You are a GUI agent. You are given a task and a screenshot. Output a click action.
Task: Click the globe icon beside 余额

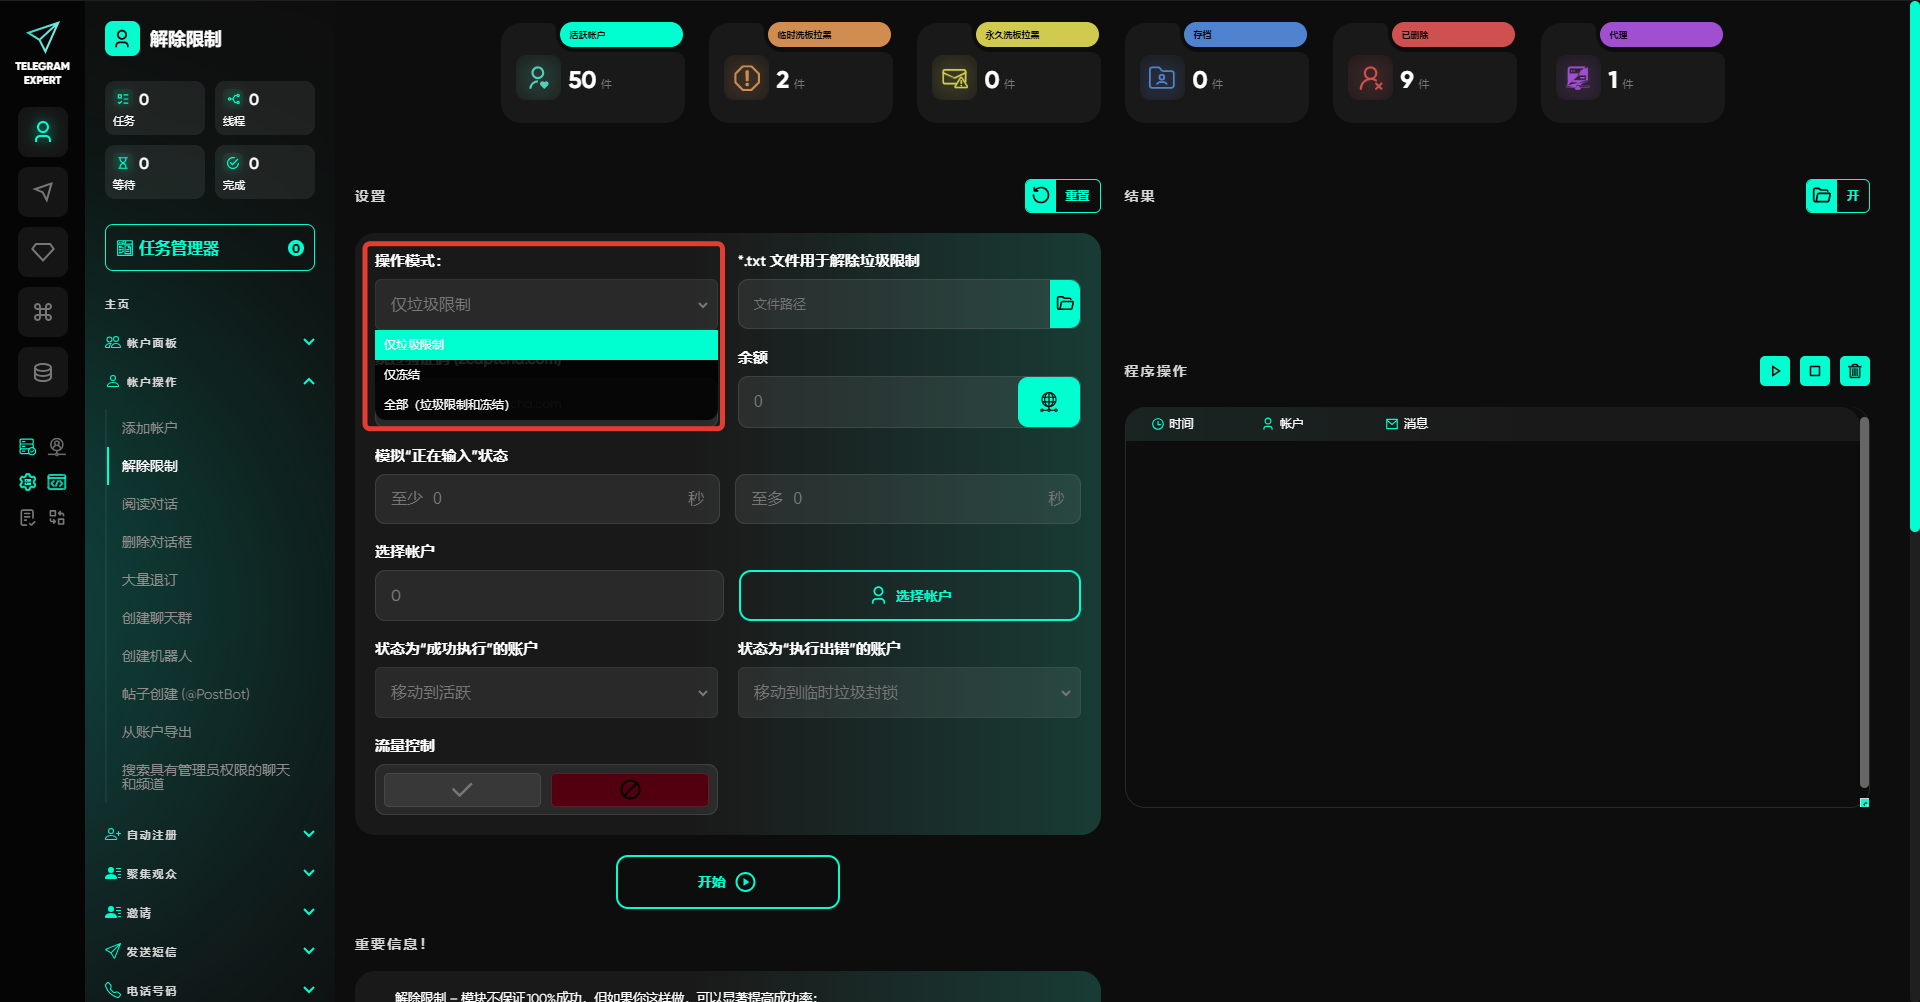tap(1048, 402)
